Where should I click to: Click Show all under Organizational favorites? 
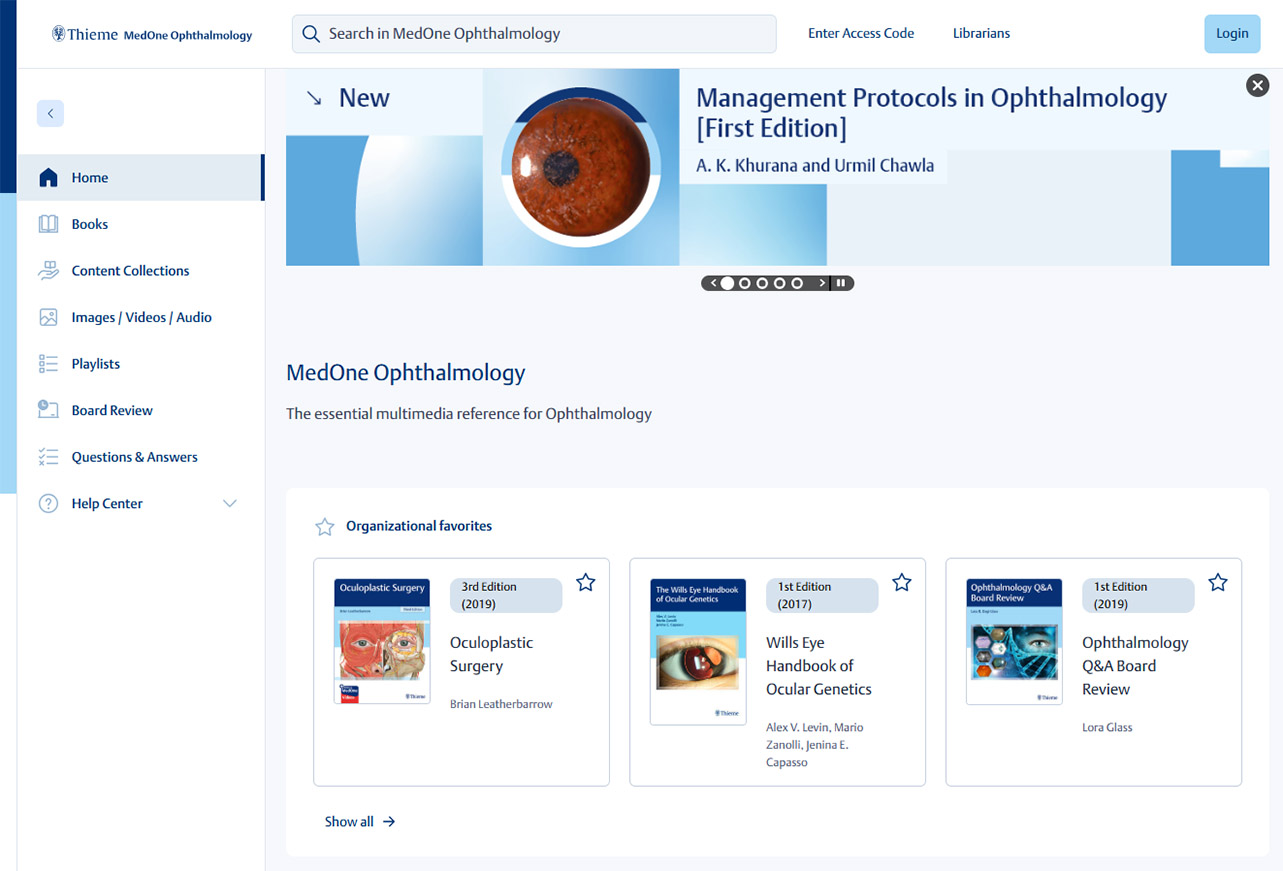[x=360, y=821]
